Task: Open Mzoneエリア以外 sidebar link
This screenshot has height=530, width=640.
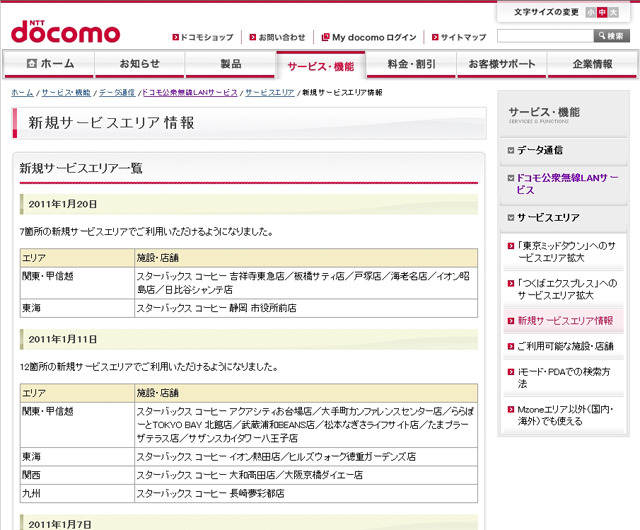Action: 566,415
